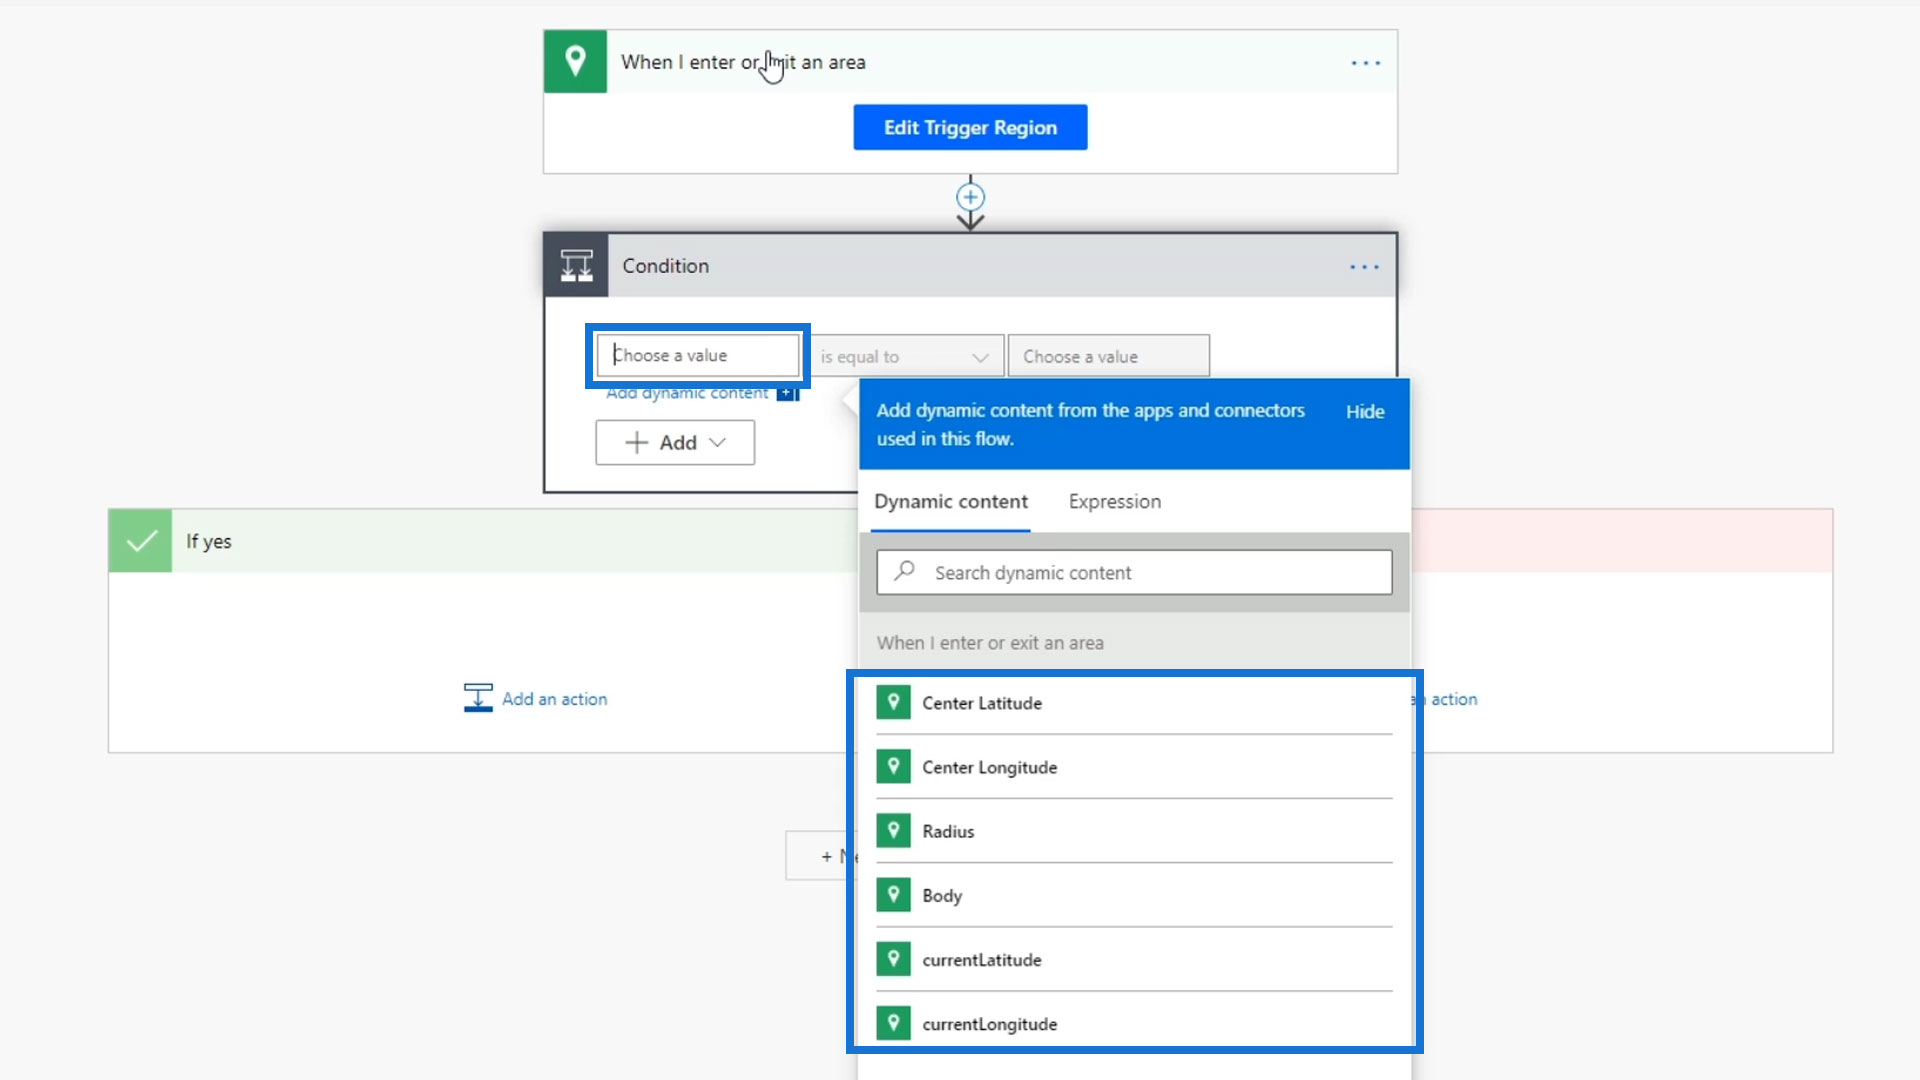The image size is (1920, 1080).
Task: Click the Add dynamic content link
Action: click(687, 394)
